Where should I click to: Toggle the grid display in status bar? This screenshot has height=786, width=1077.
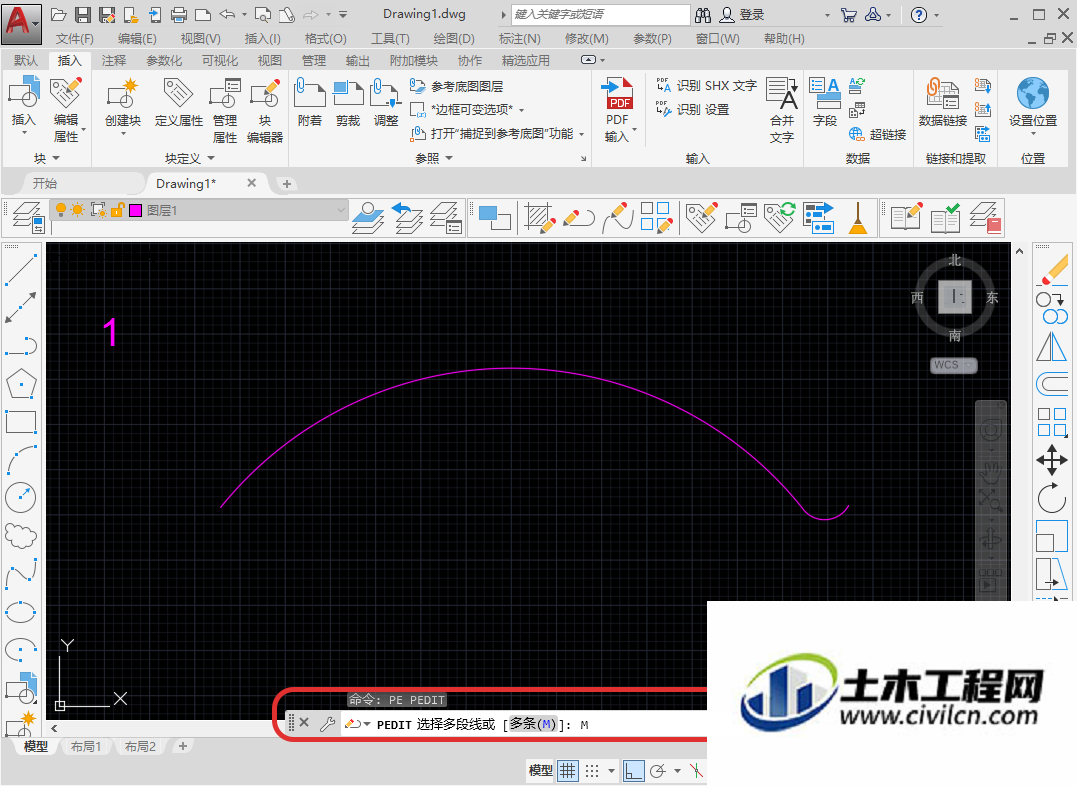click(567, 771)
